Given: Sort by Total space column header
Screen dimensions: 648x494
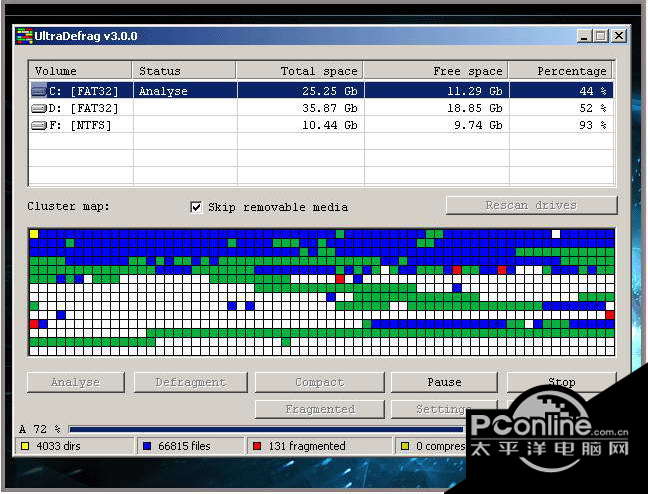Looking at the screenshot, I should click(x=300, y=71).
